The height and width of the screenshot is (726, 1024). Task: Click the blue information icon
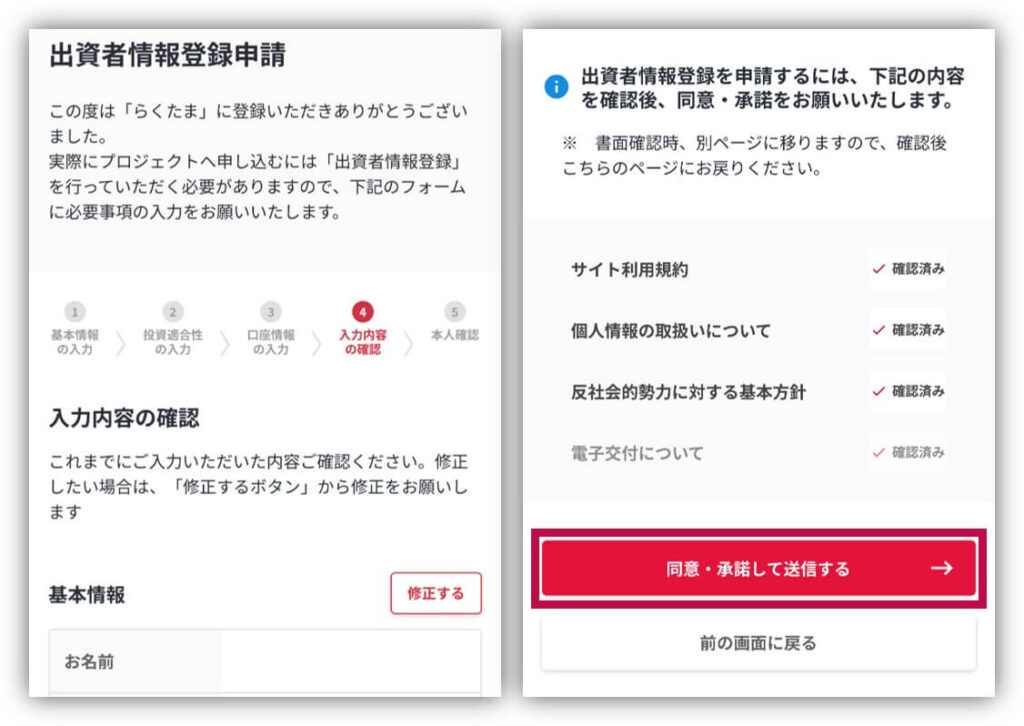[556, 86]
